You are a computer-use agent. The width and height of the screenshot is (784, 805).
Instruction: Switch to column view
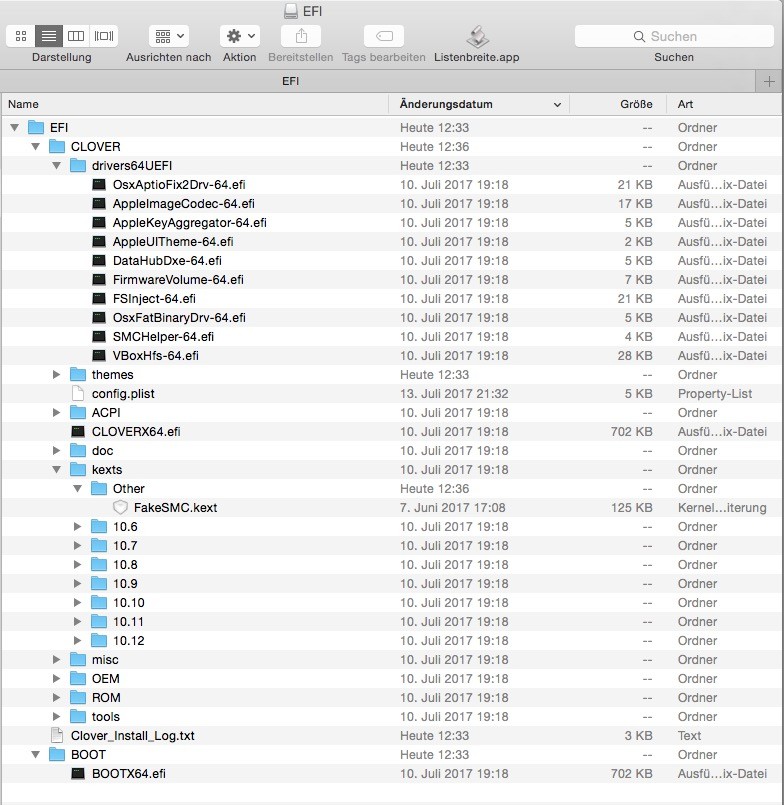[x=76, y=36]
